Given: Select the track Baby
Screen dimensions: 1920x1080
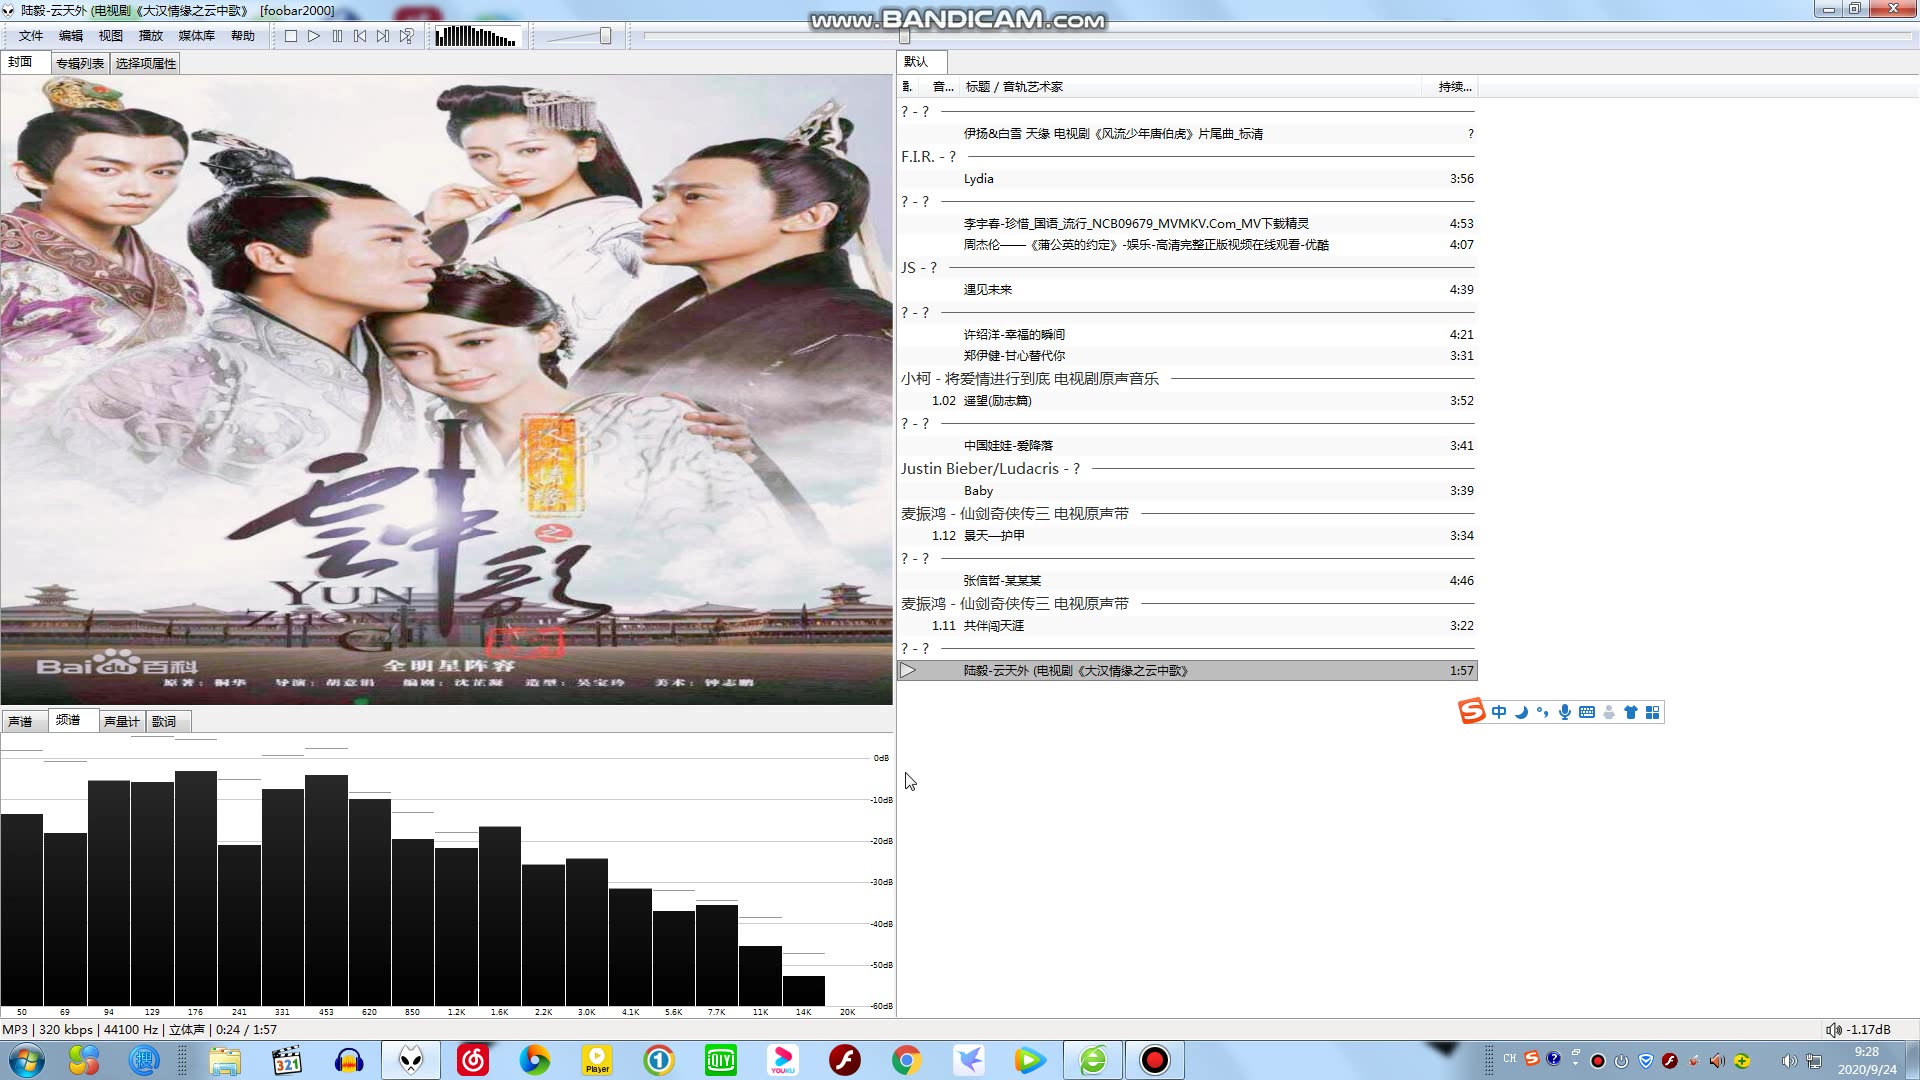Looking at the screenshot, I should click(1187, 491).
